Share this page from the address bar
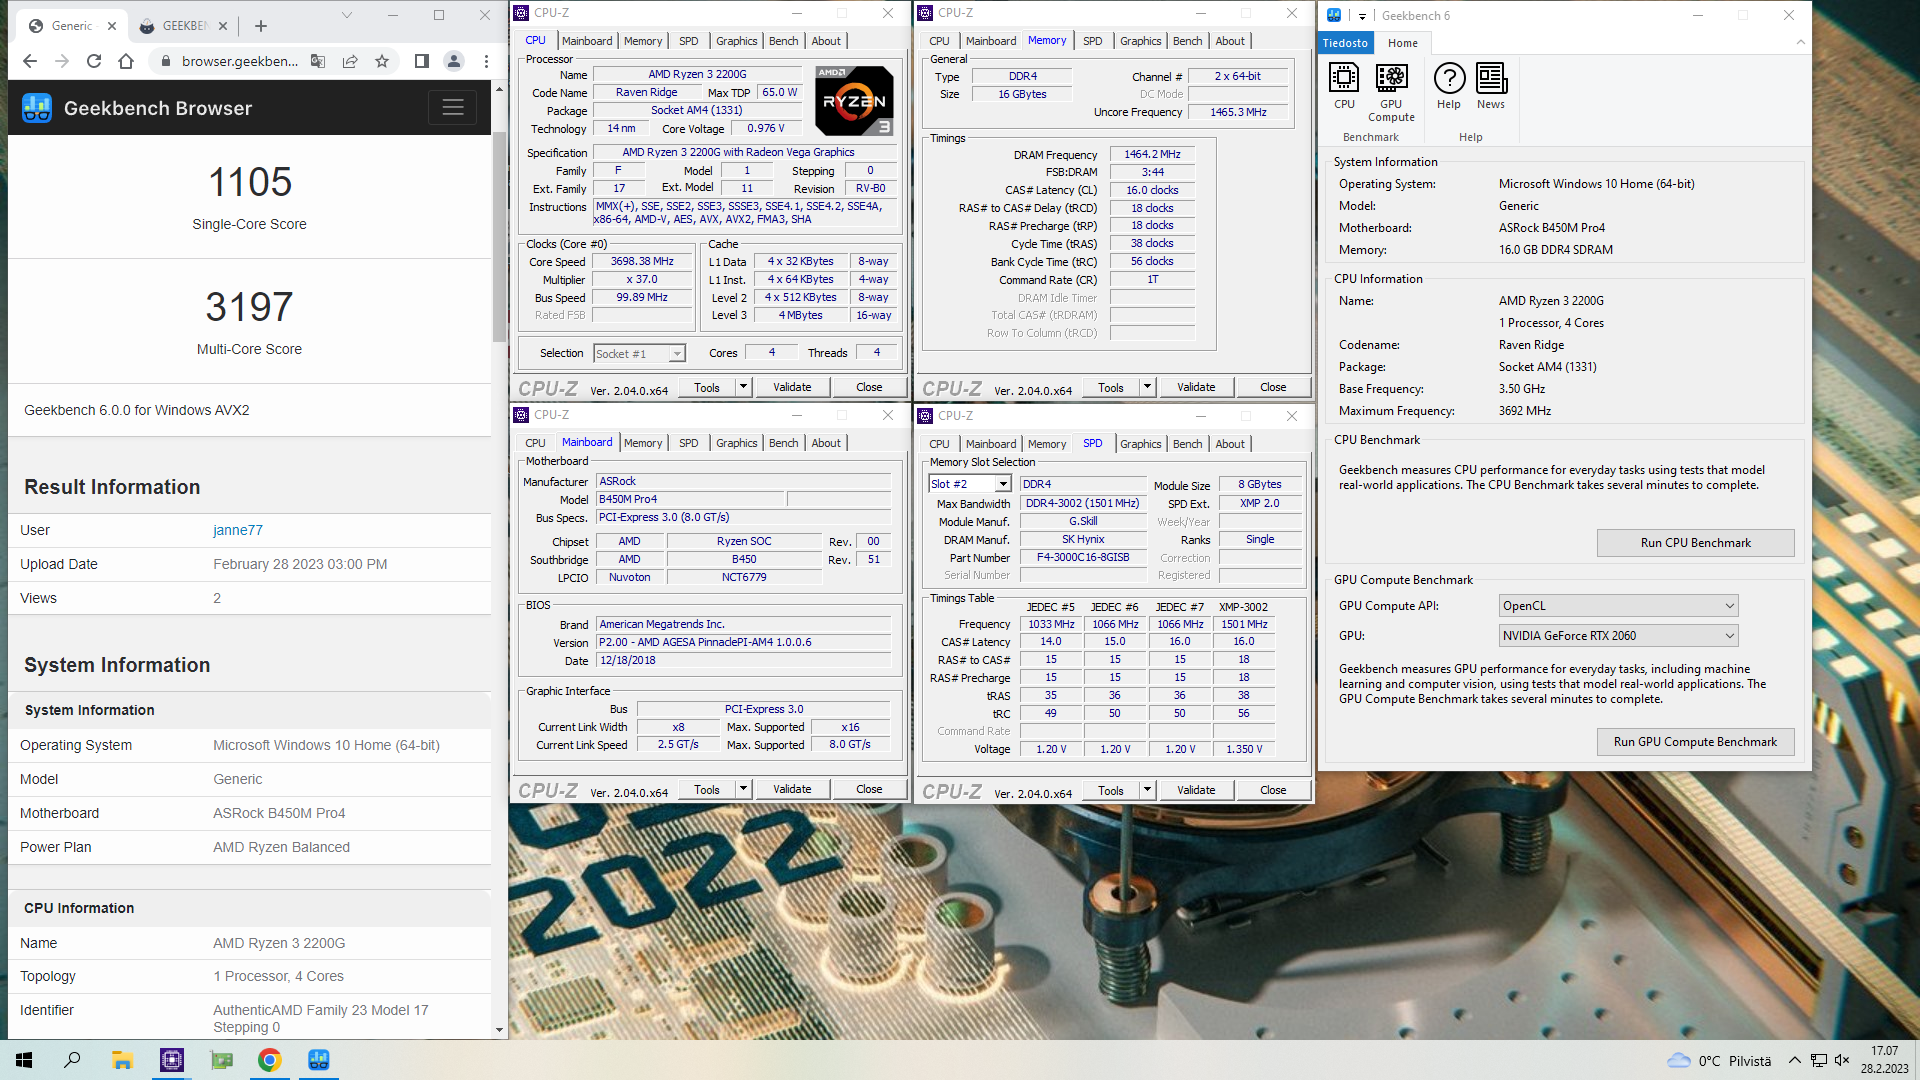1920x1080 pixels. 350,61
